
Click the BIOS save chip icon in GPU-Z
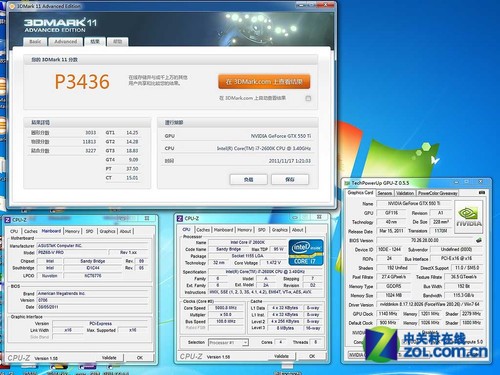[x=479, y=240]
